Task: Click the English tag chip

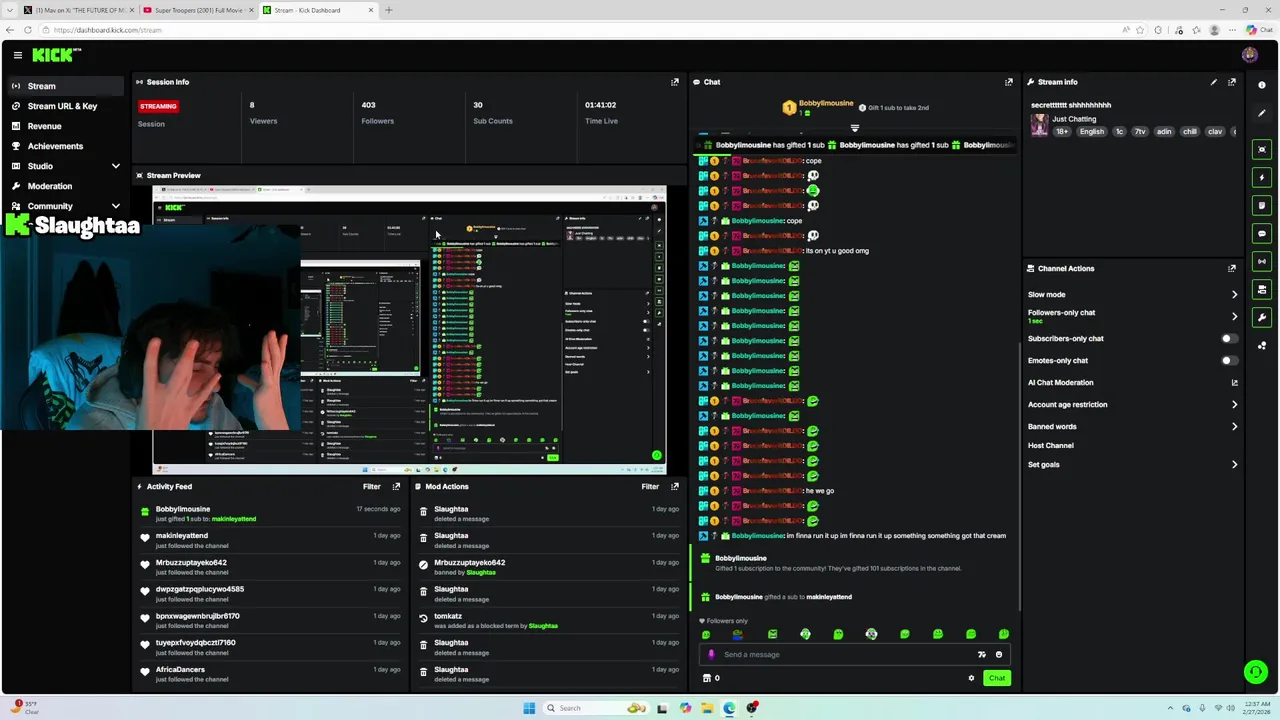Action: point(1092,131)
